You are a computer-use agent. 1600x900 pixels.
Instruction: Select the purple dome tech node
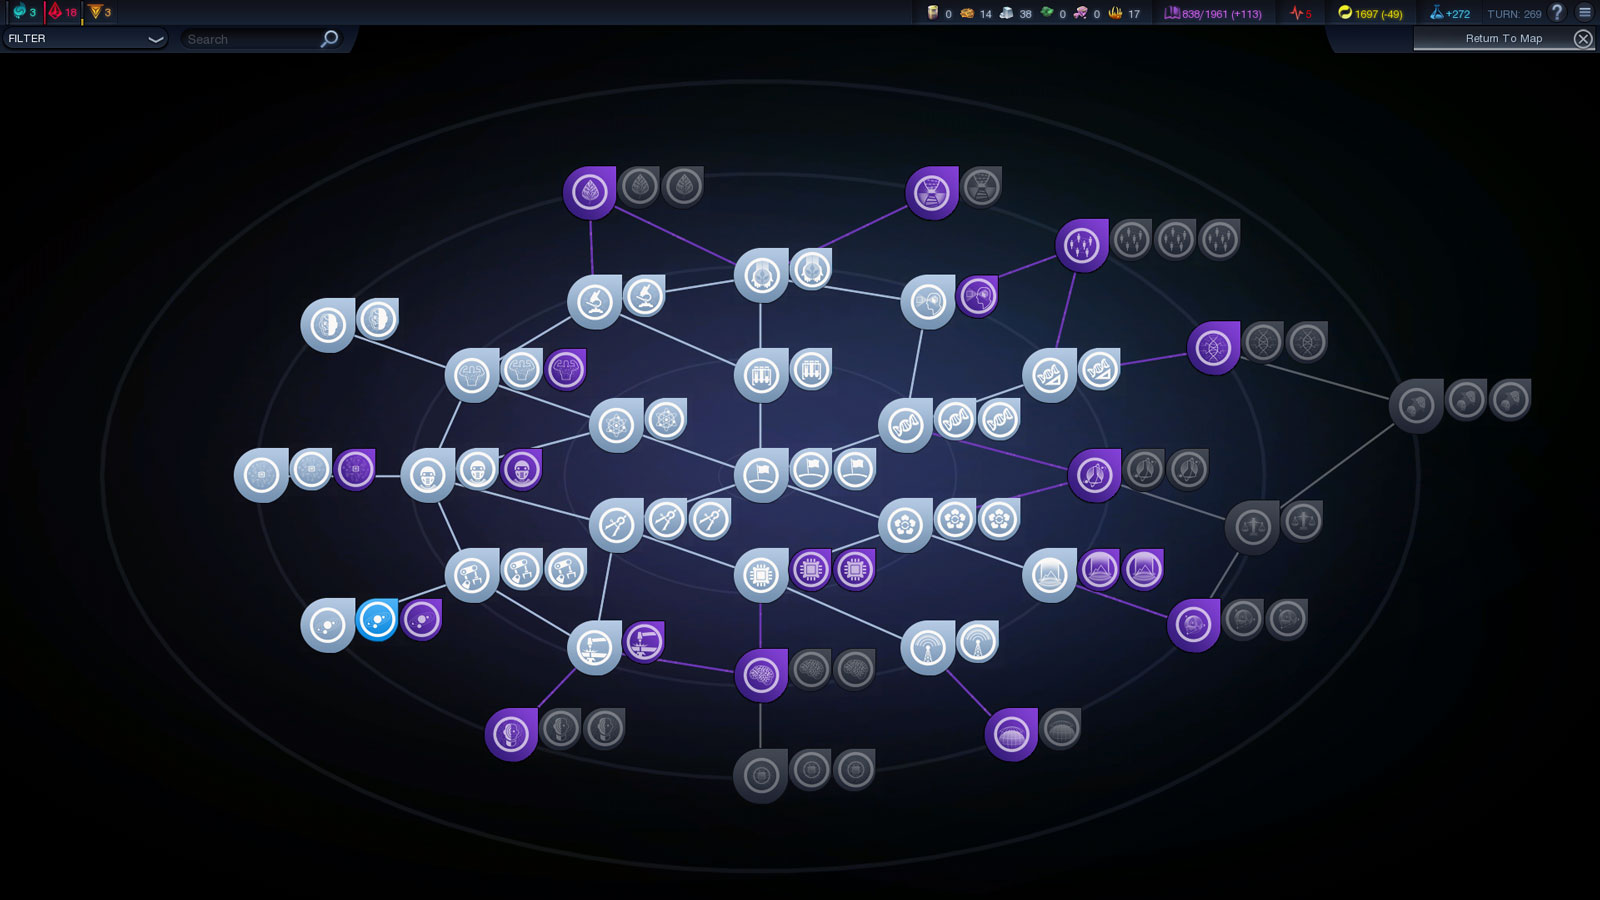(1011, 734)
